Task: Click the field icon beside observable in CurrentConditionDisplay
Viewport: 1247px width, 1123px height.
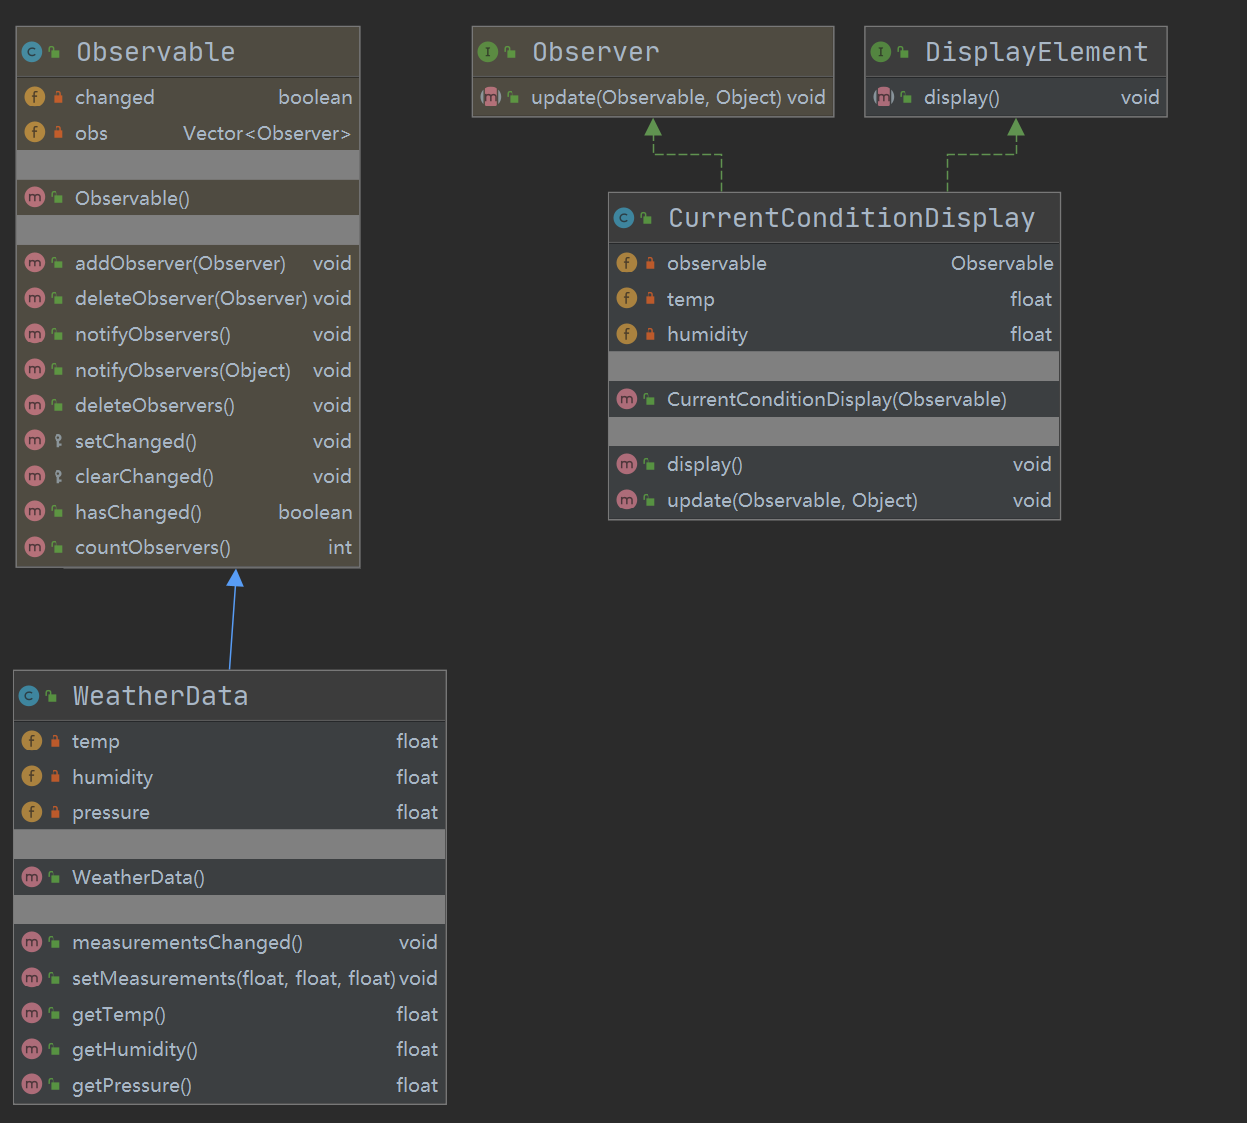Action: (627, 263)
